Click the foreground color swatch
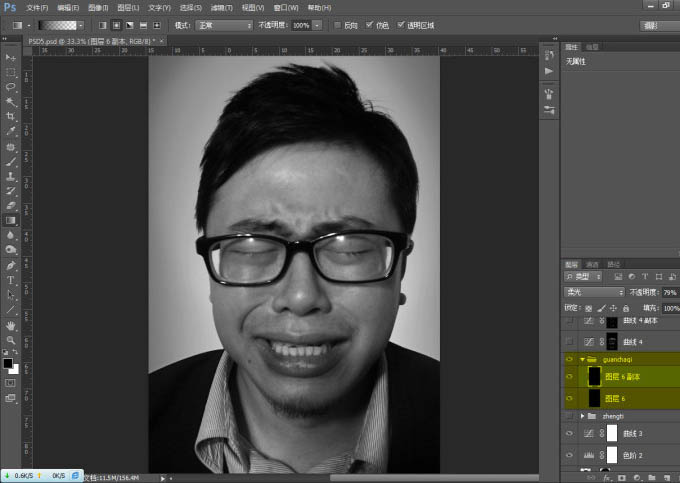Image resolution: width=680 pixels, height=483 pixels. click(8, 363)
